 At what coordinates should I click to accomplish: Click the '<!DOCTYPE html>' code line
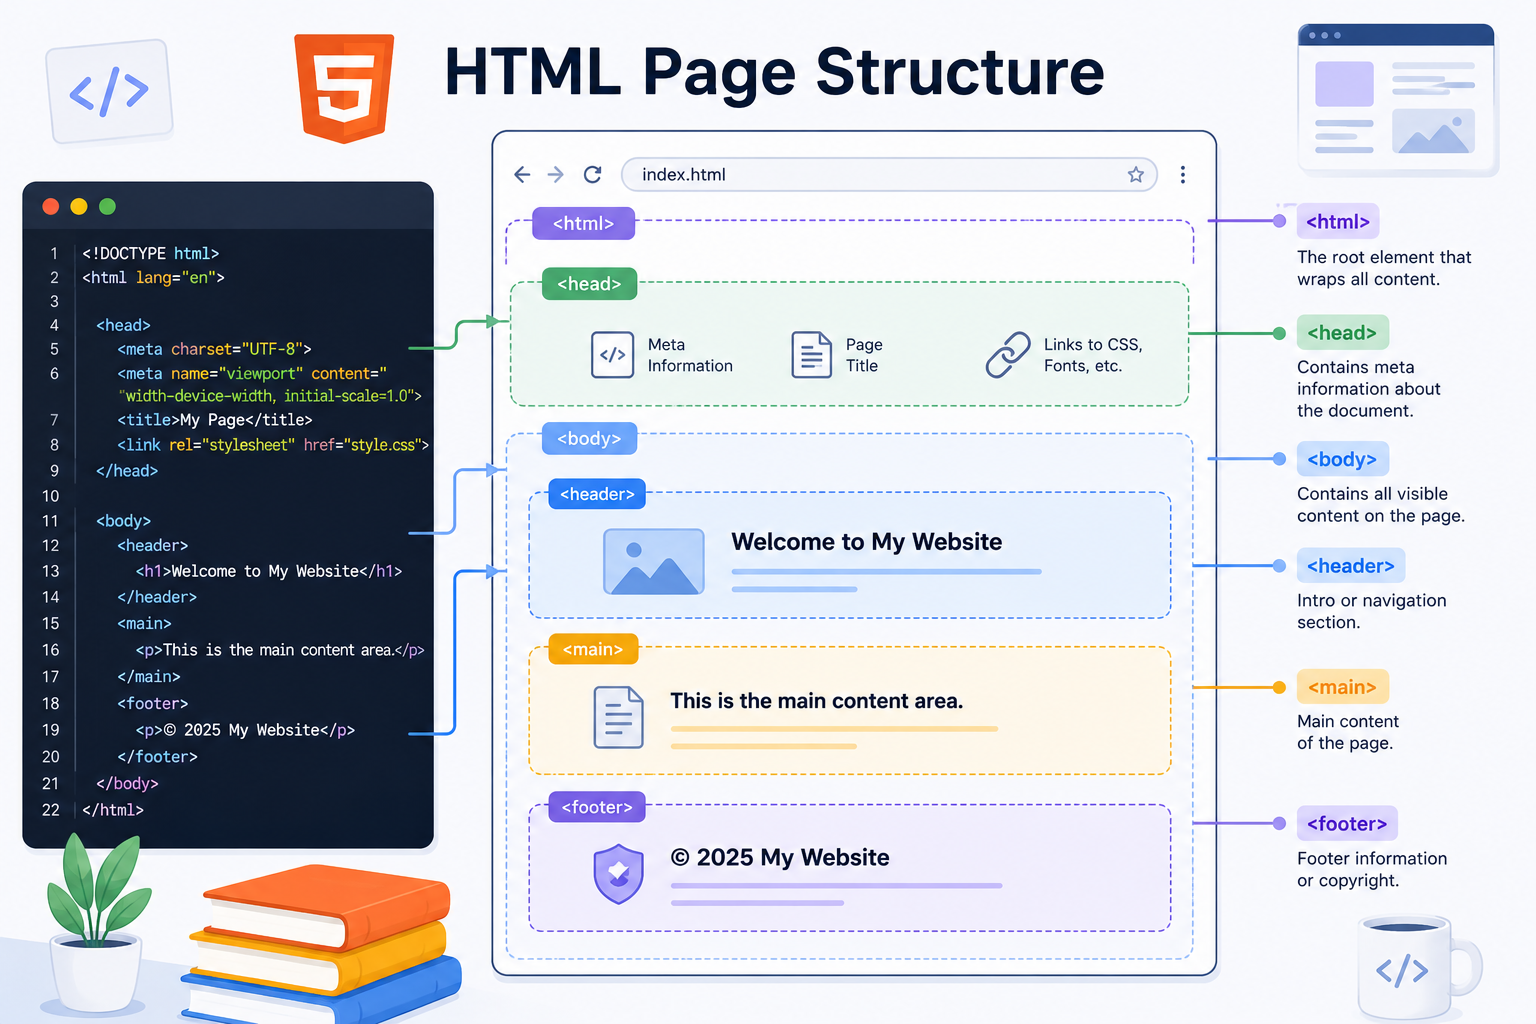coord(150,254)
